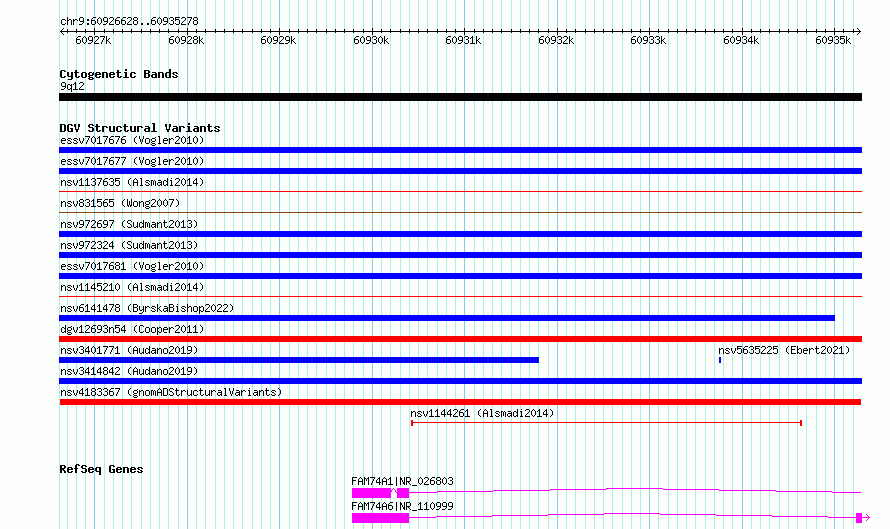
Task: Click the 60929k ruler position
Action: click(x=278, y=40)
